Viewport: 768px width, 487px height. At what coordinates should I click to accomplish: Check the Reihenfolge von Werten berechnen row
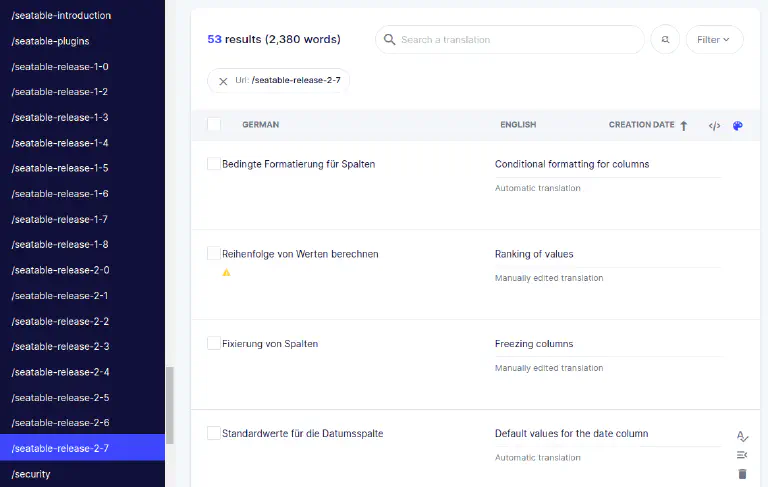click(x=214, y=253)
